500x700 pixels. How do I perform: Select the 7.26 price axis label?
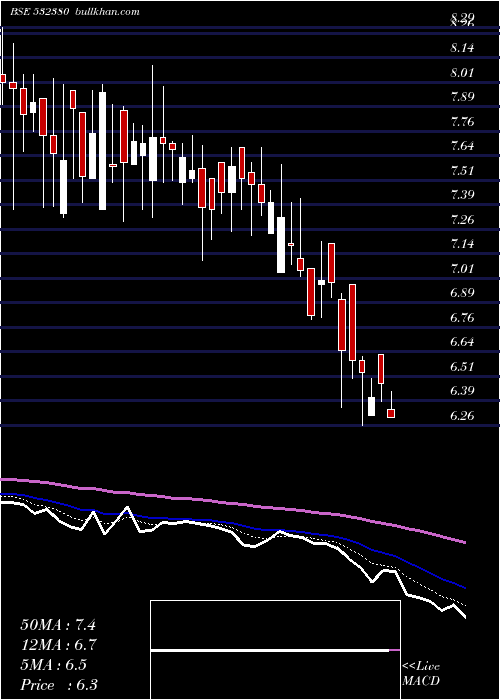coord(462,220)
